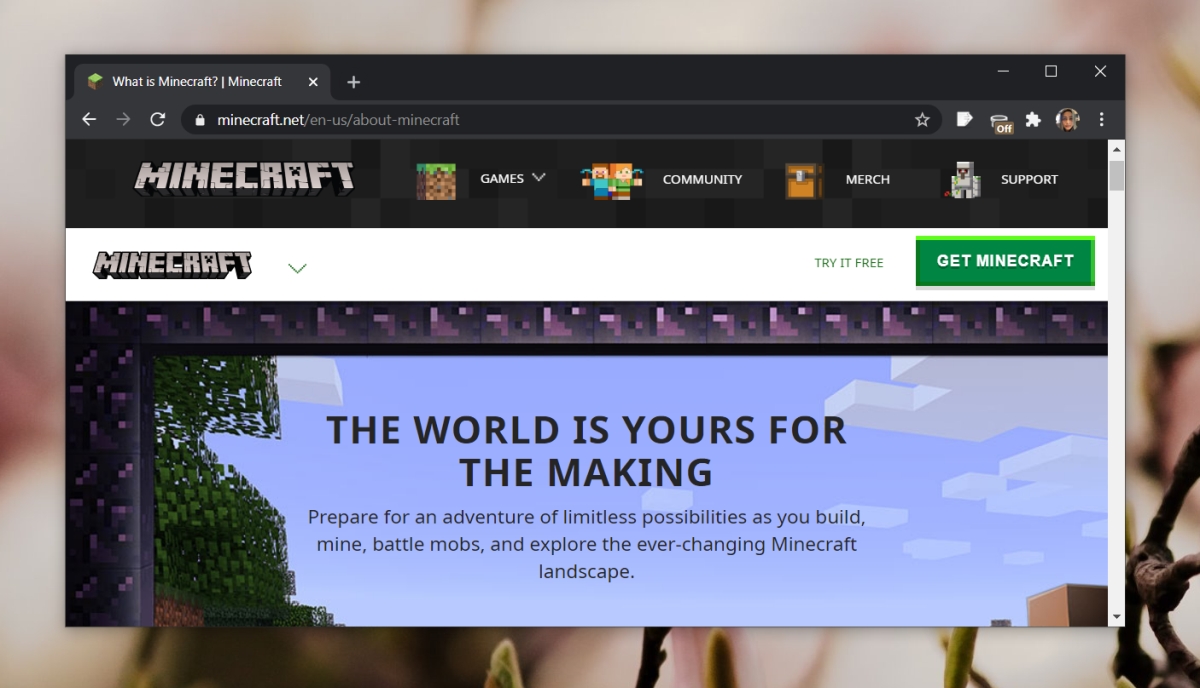Click the heading The World Is Yours For The Making

click(x=586, y=450)
